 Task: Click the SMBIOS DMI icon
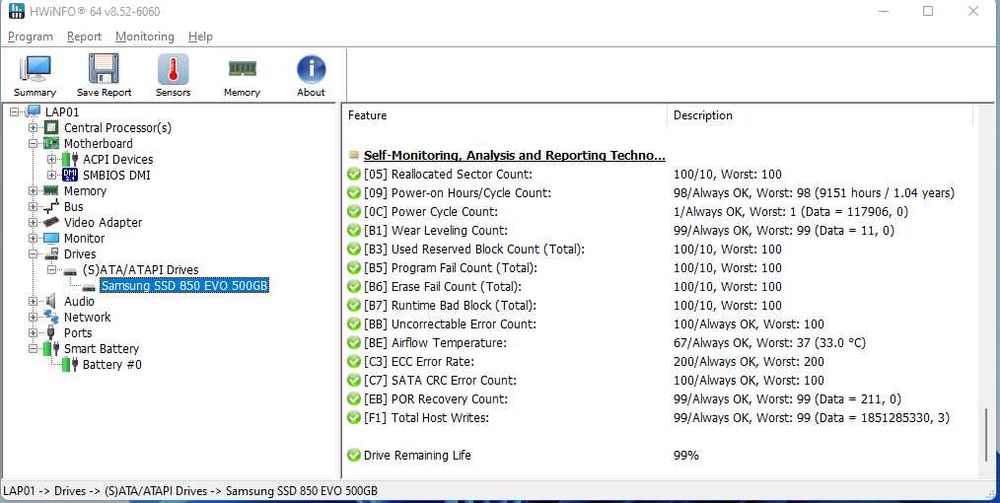[70, 175]
